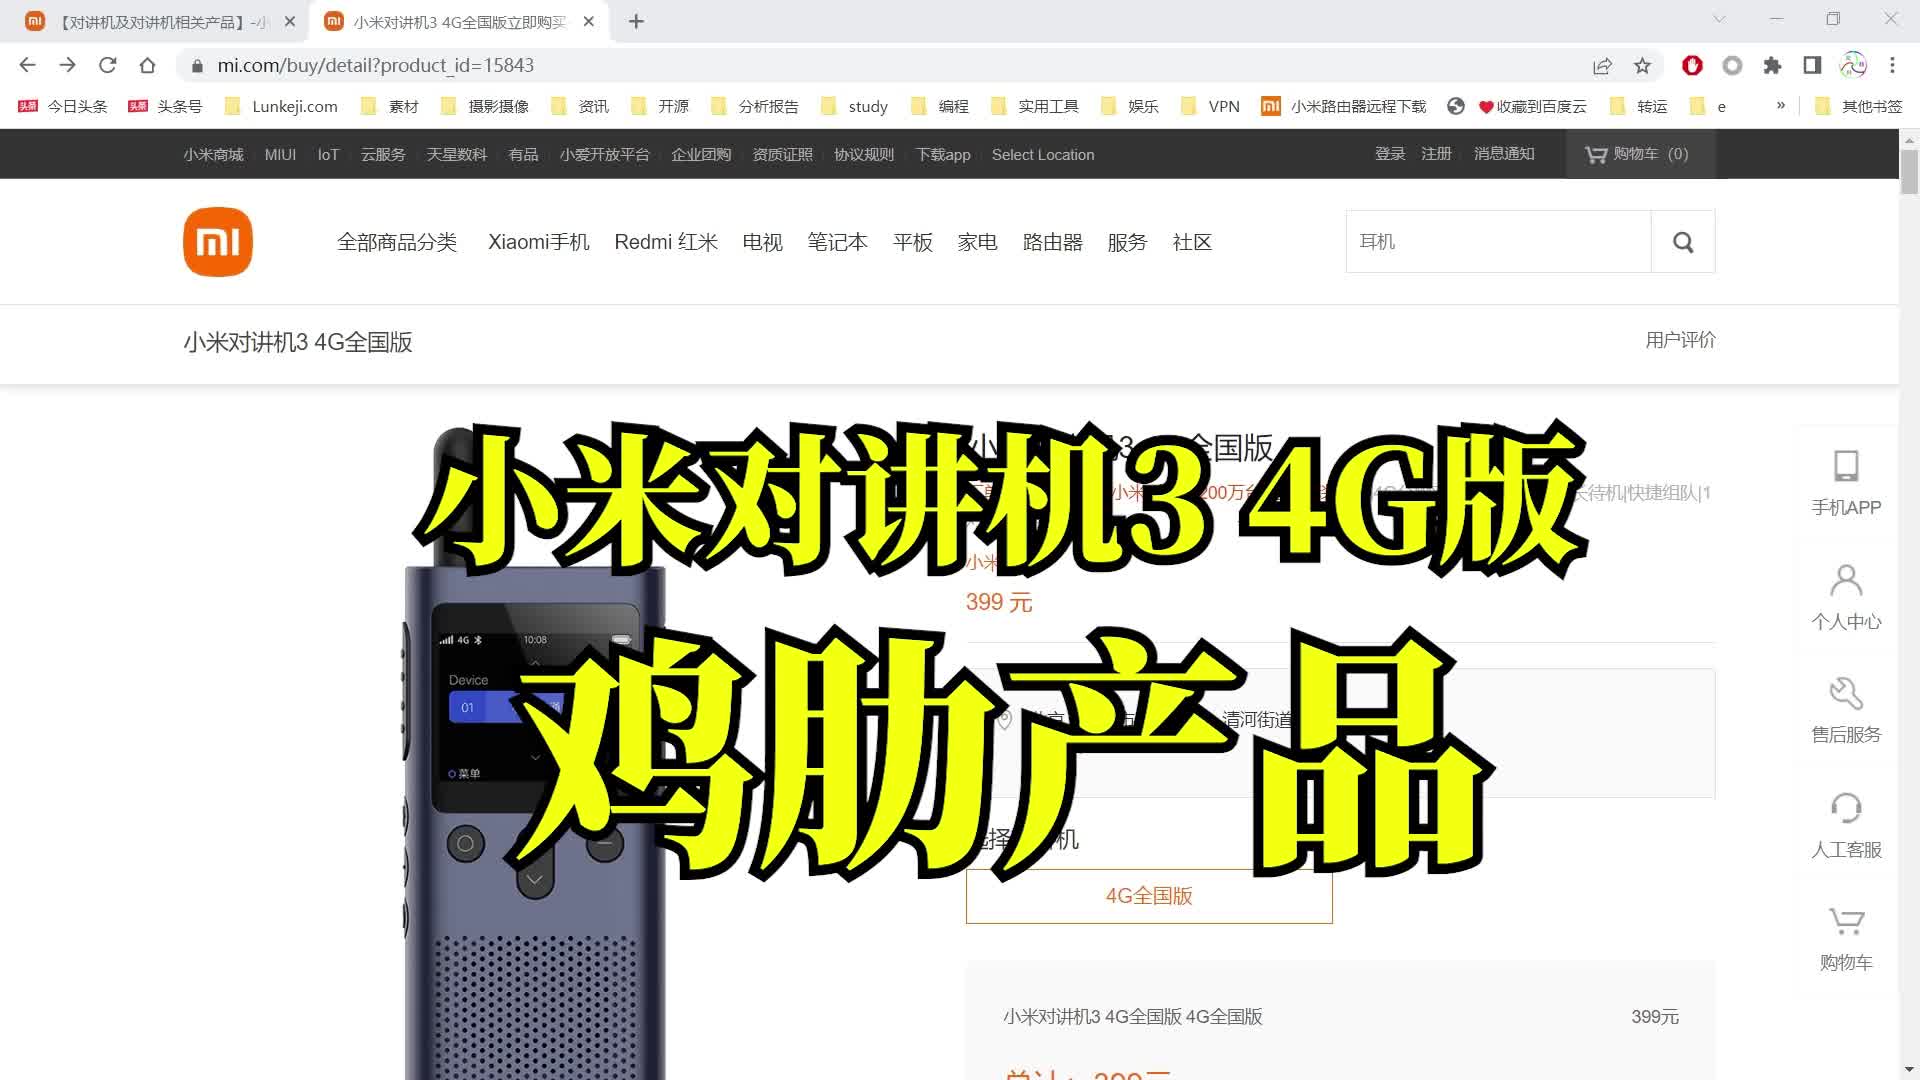Open the 用户评价 link

click(1680, 340)
